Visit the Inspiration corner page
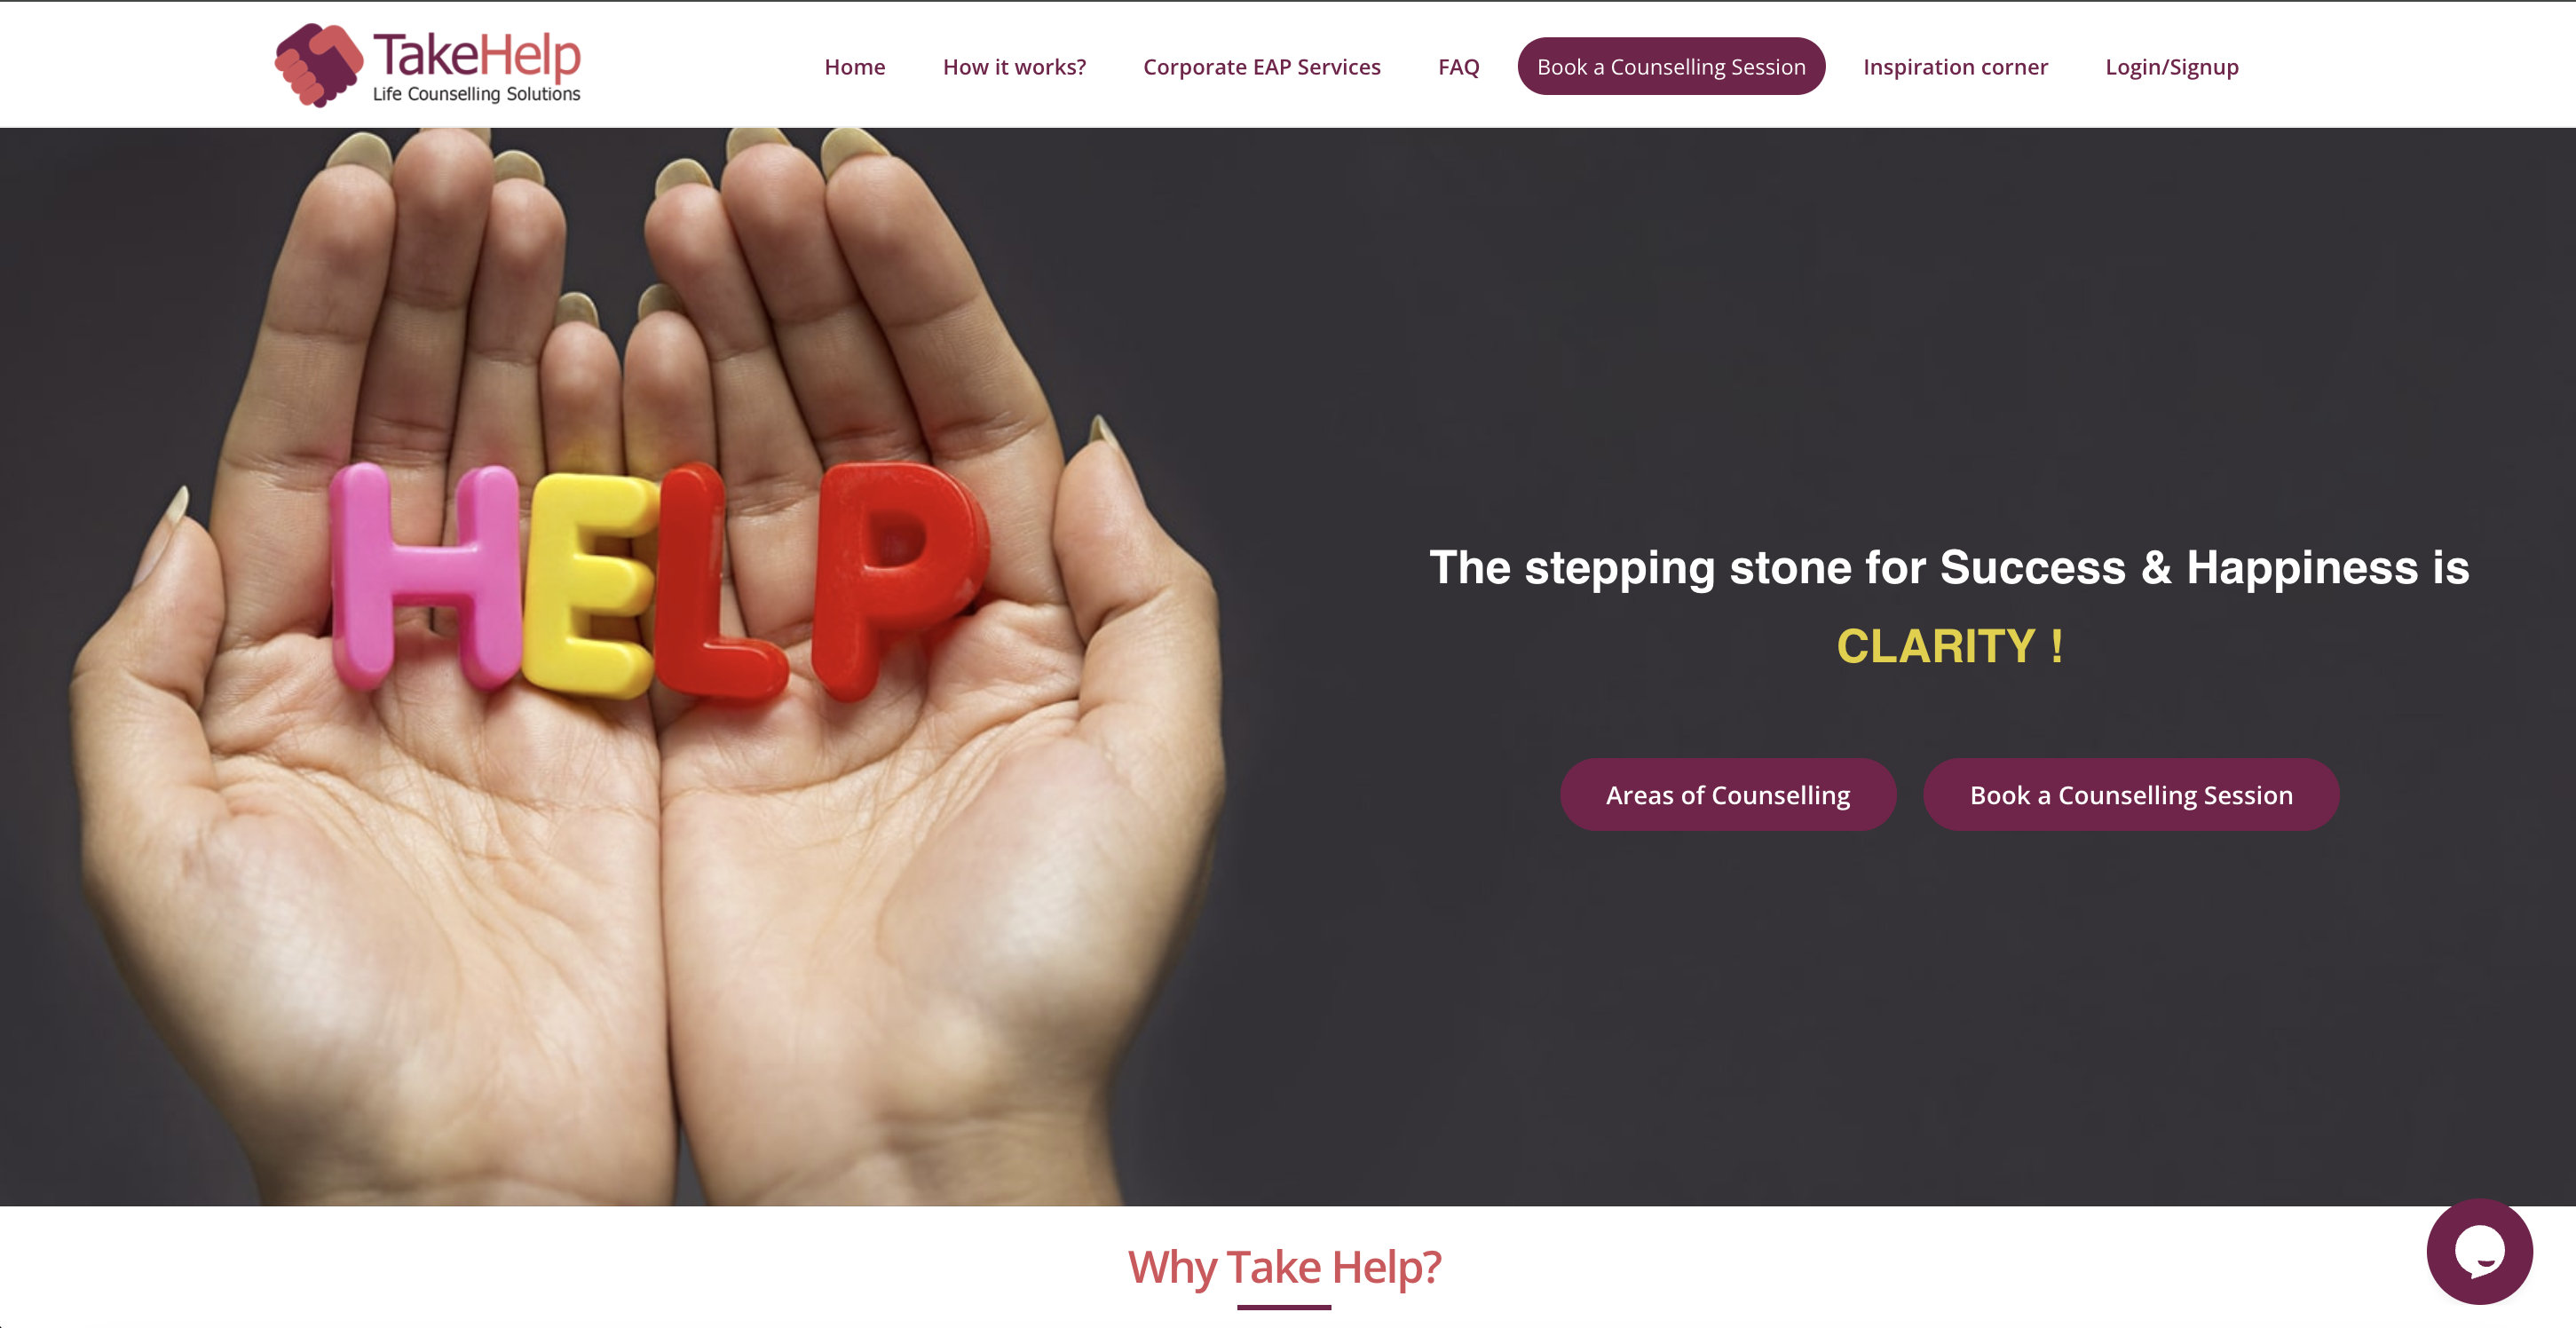The image size is (2576, 1328). [x=1955, y=67]
